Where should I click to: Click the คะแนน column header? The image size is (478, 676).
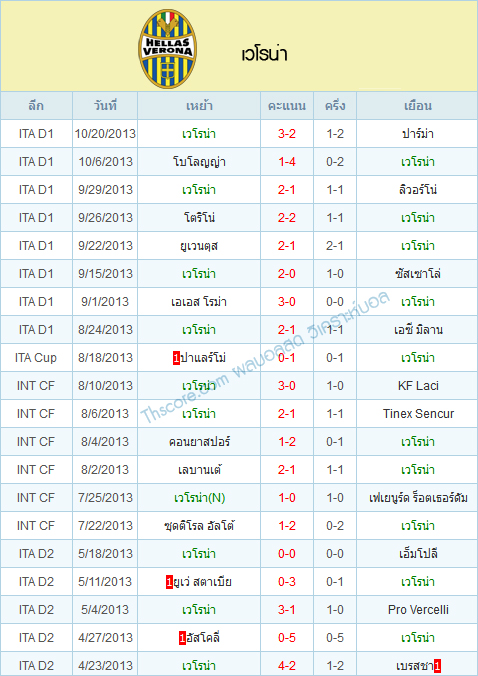pos(287,106)
